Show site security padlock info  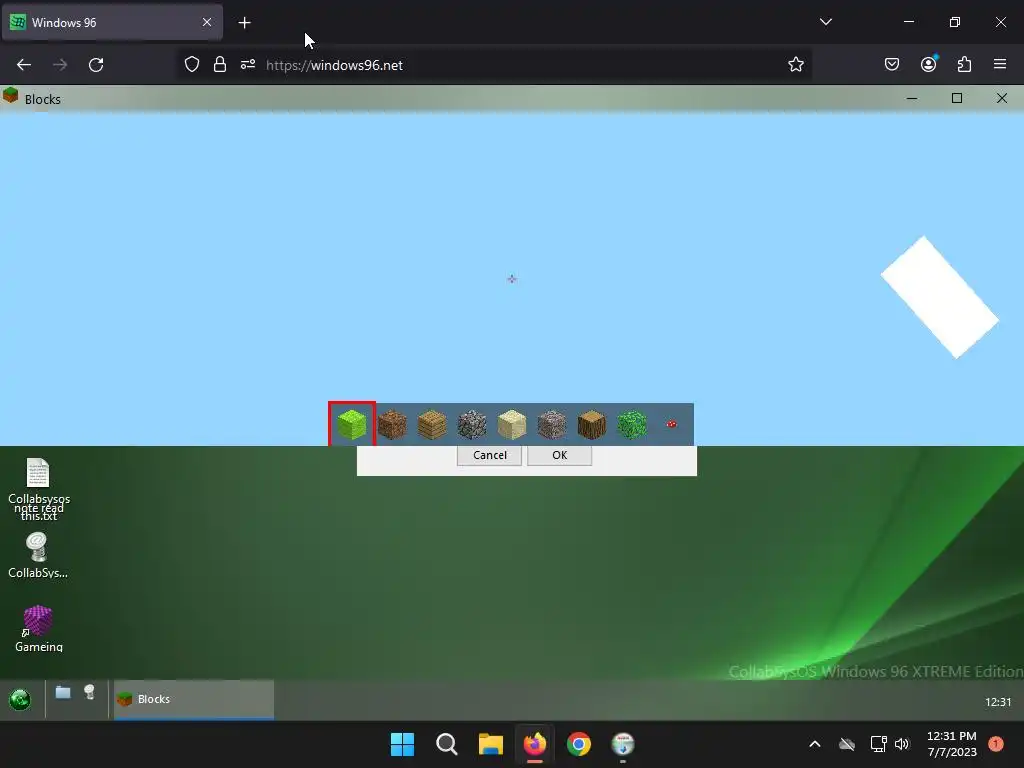[x=220, y=65]
